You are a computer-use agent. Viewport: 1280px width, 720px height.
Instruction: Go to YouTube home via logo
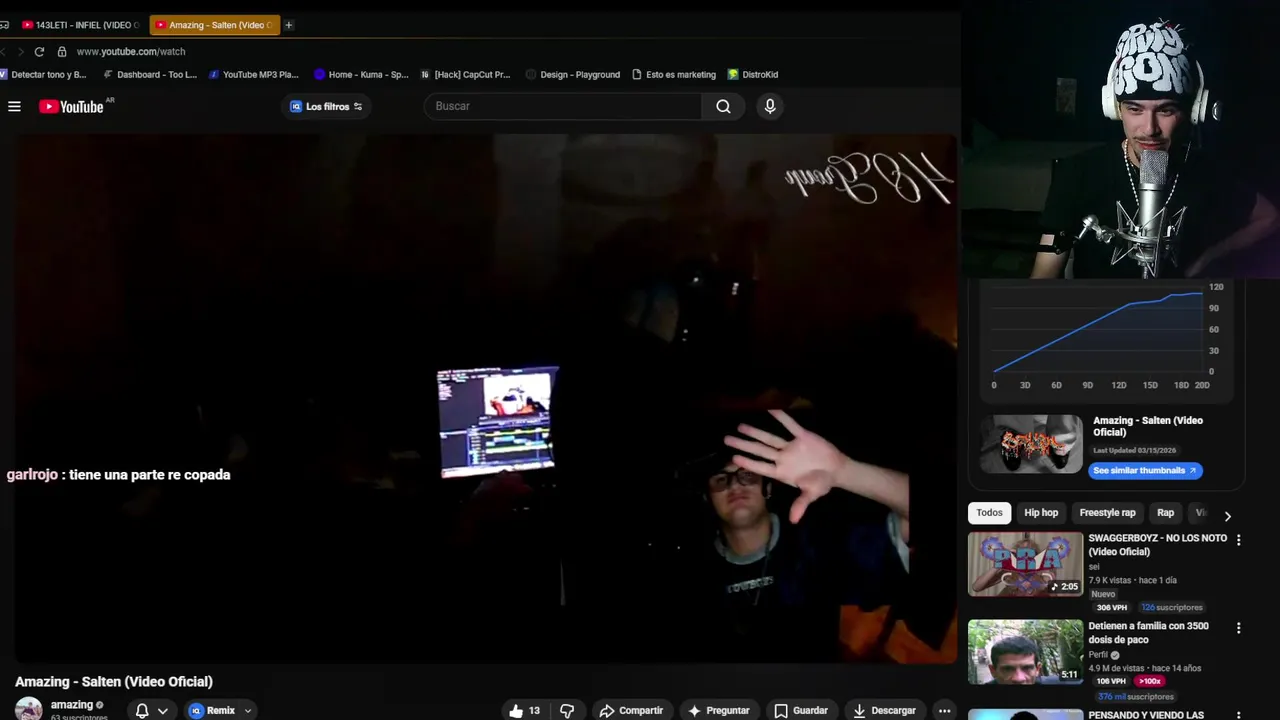point(71,106)
